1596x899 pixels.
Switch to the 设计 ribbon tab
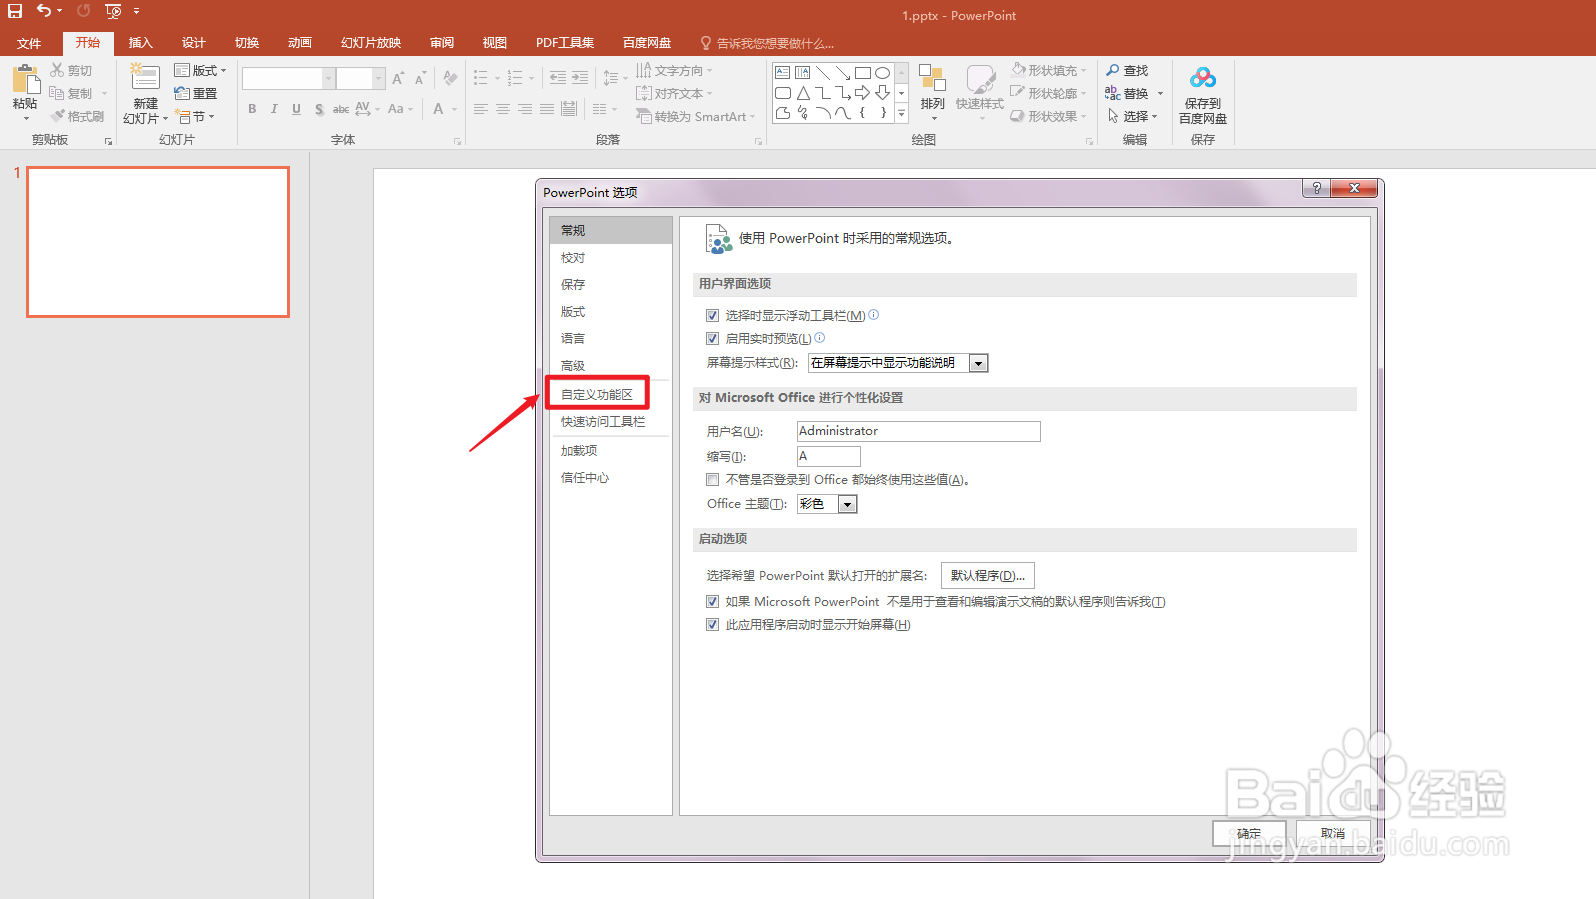[x=194, y=43]
